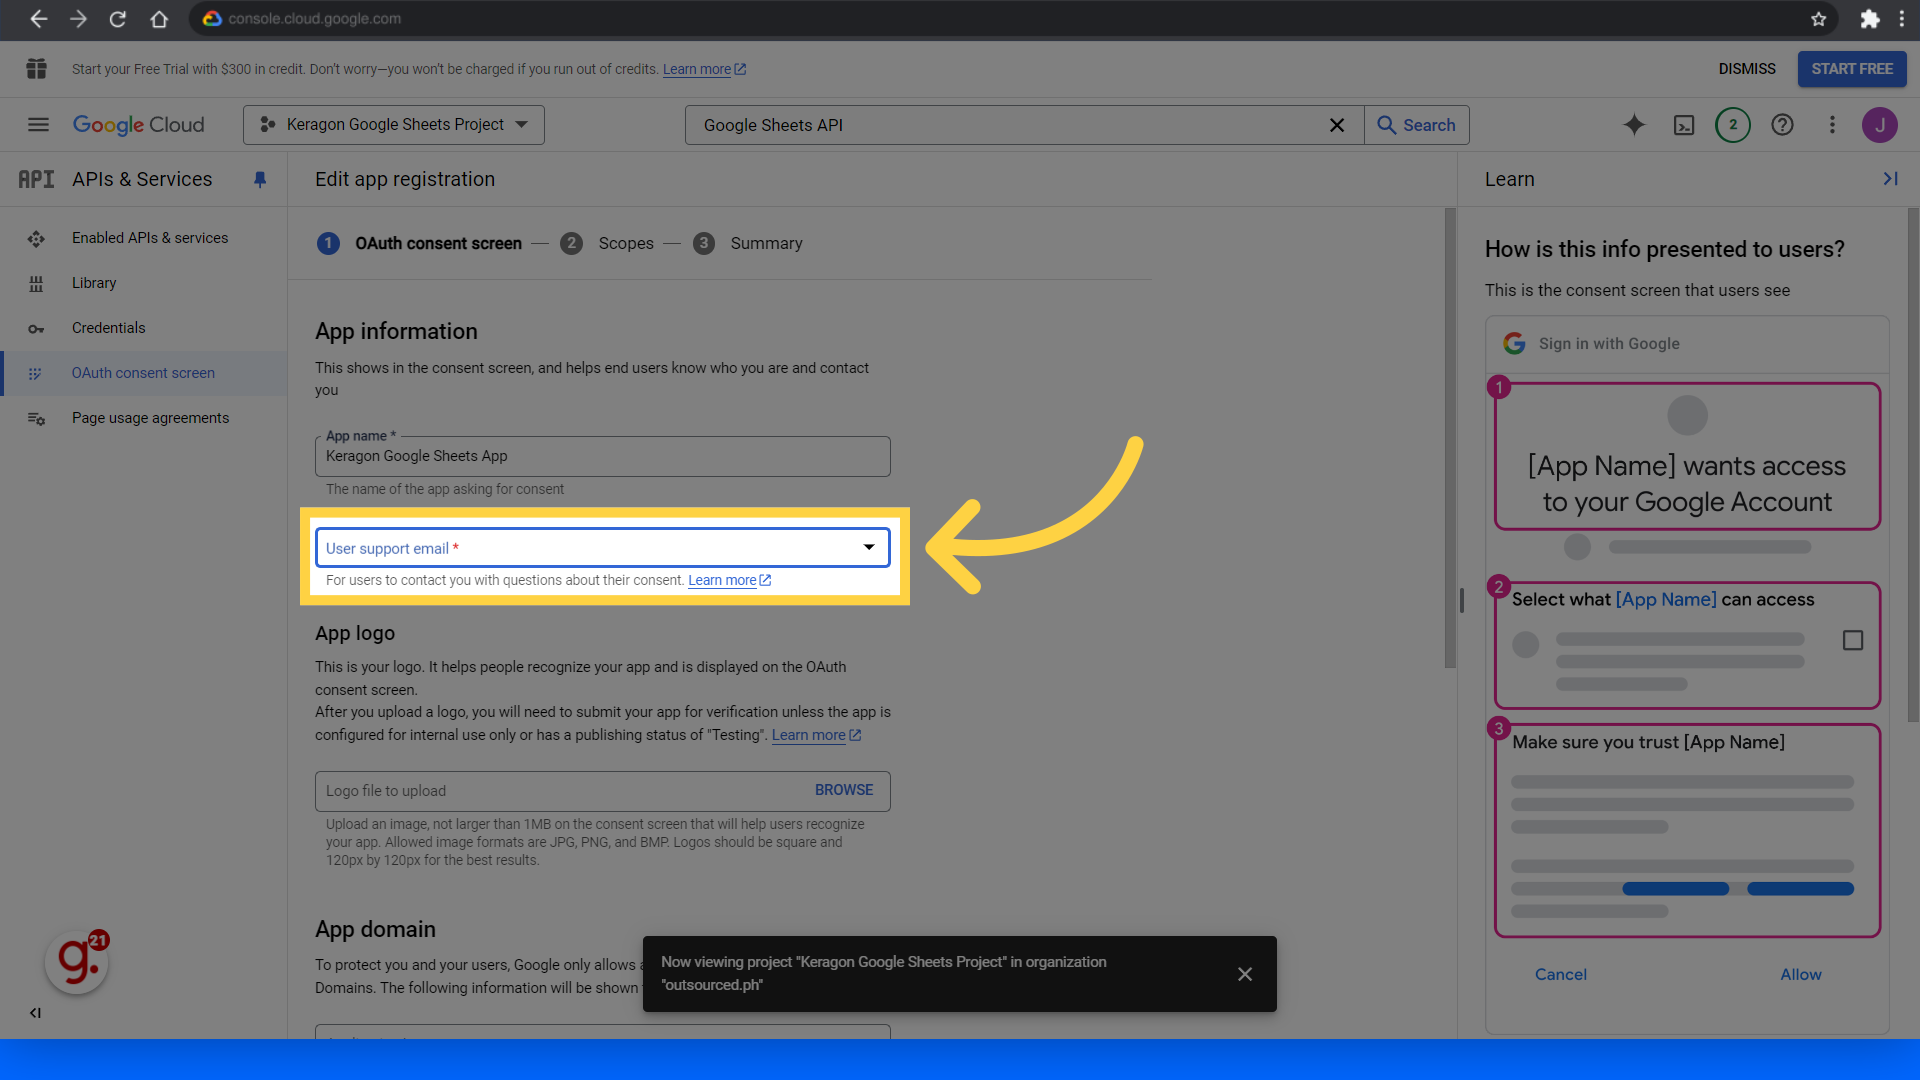Activate Cloud Shell terminal icon
This screenshot has height=1080, width=1920.
coord(1684,125)
